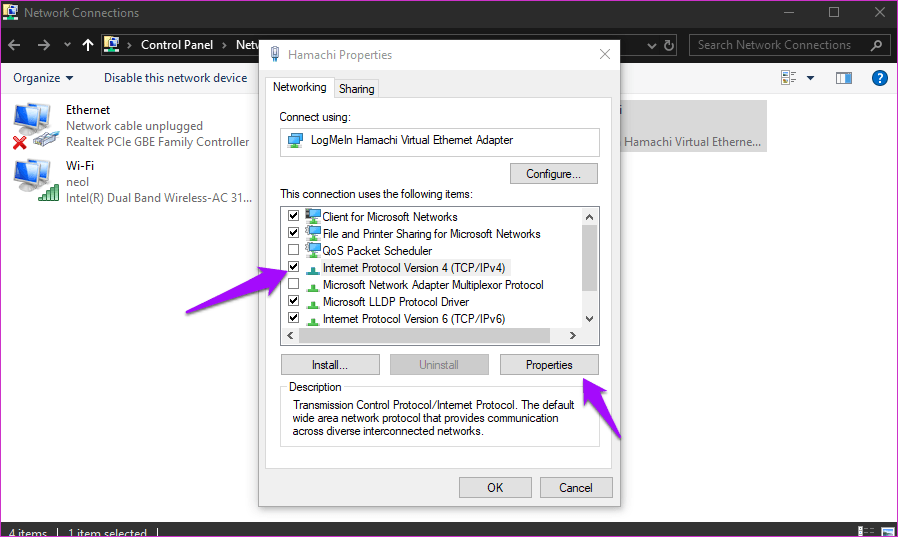Close the Hamachi Properties dialog

[605, 54]
